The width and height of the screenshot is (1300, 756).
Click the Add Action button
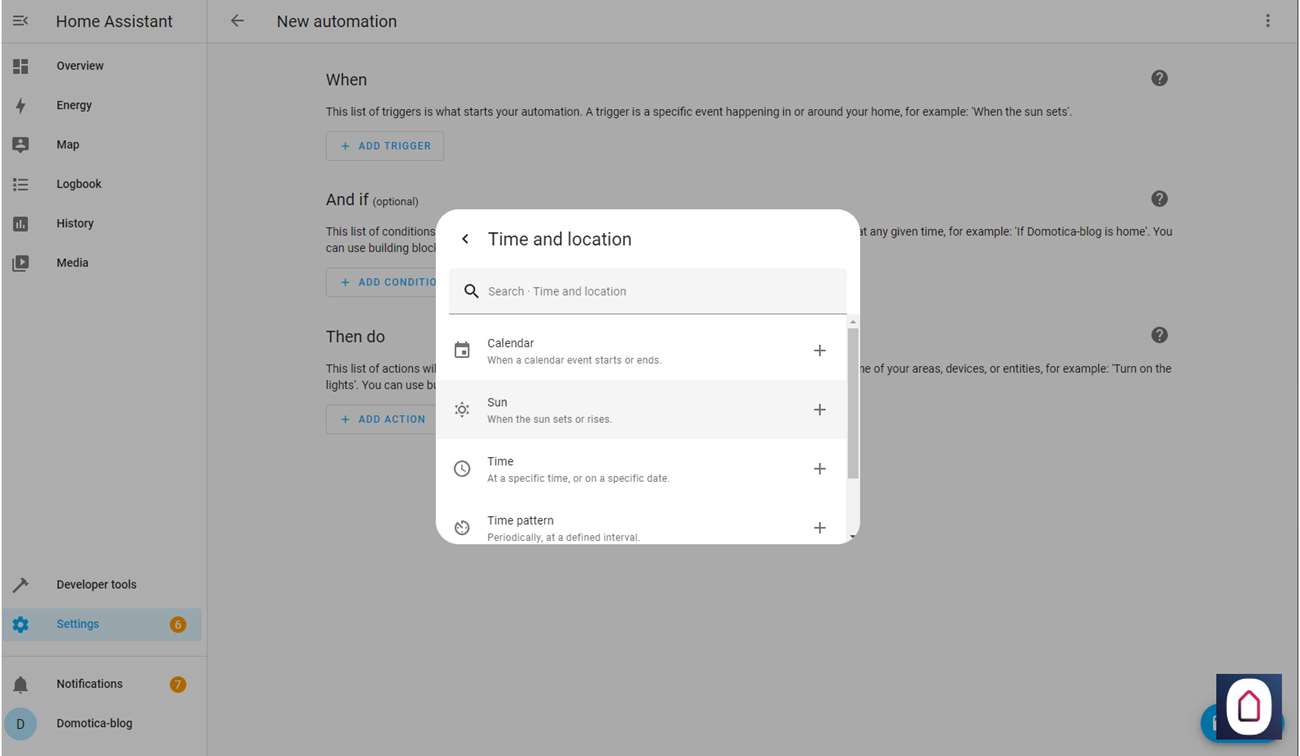[383, 419]
